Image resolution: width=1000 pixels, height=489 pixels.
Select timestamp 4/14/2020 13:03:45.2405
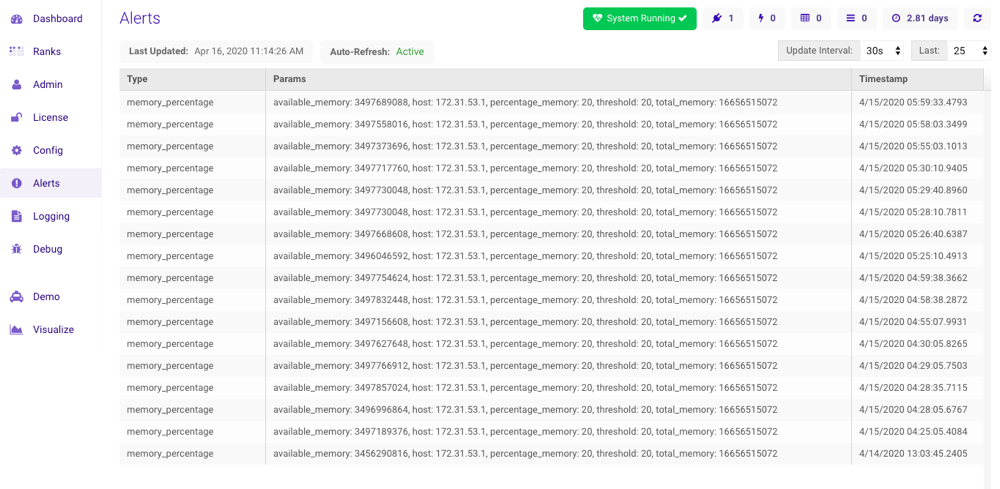pyautogui.click(x=913, y=453)
